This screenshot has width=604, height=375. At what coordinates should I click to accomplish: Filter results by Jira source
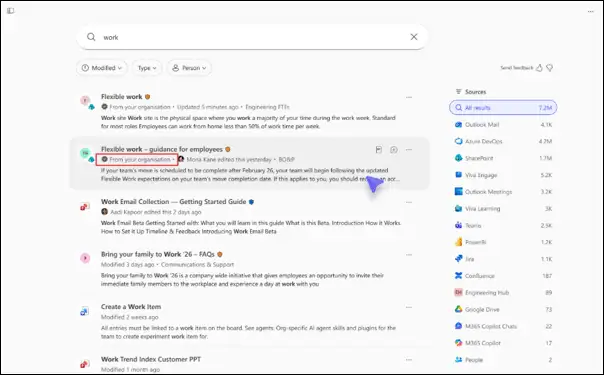click(503, 259)
